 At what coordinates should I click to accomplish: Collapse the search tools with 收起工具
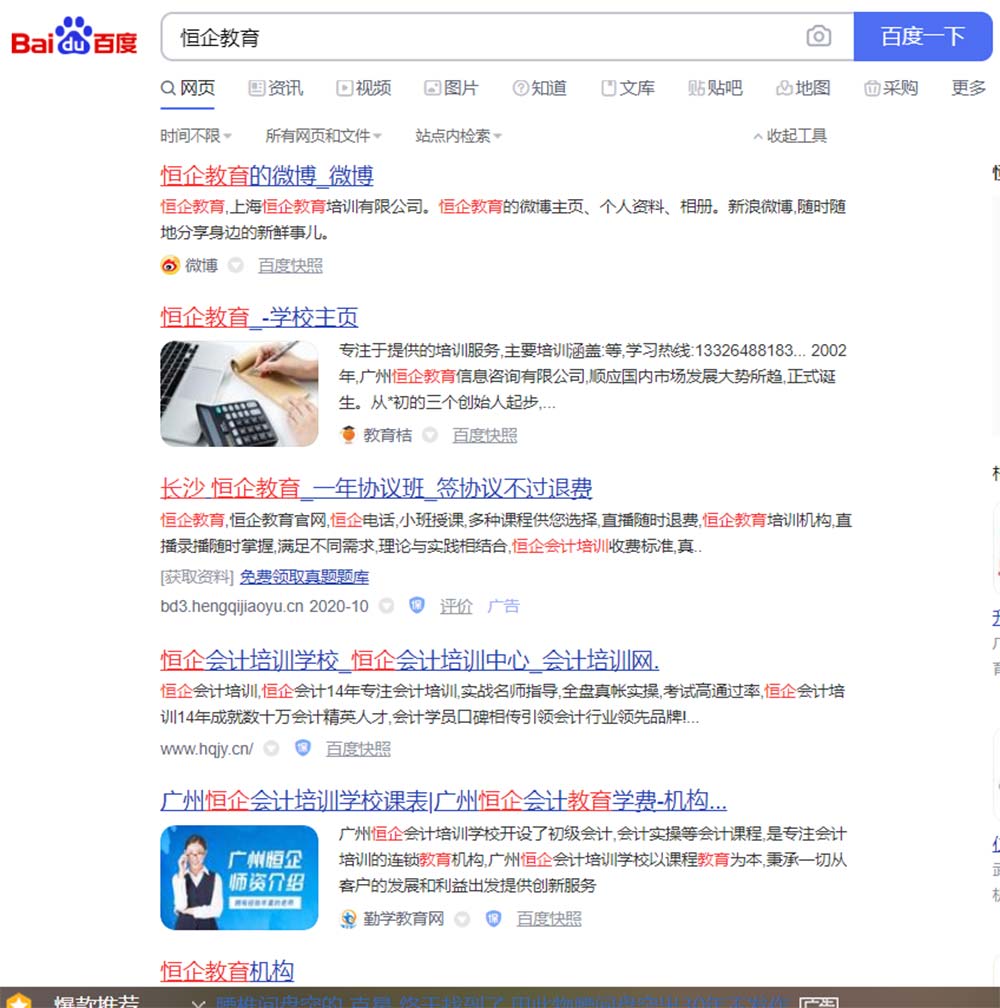pyautogui.click(x=790, y=136)
